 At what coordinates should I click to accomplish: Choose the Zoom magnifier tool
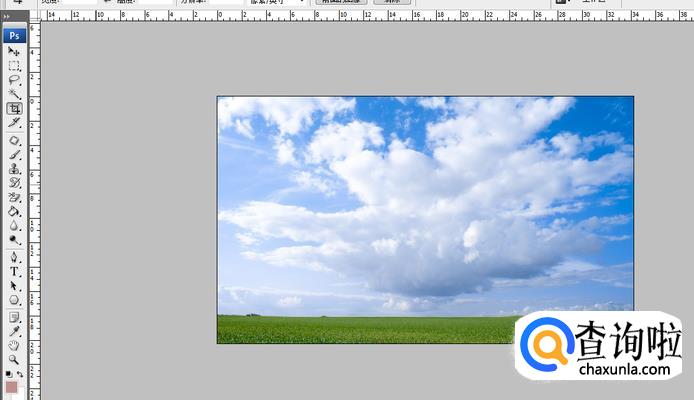tap(14, 359)
